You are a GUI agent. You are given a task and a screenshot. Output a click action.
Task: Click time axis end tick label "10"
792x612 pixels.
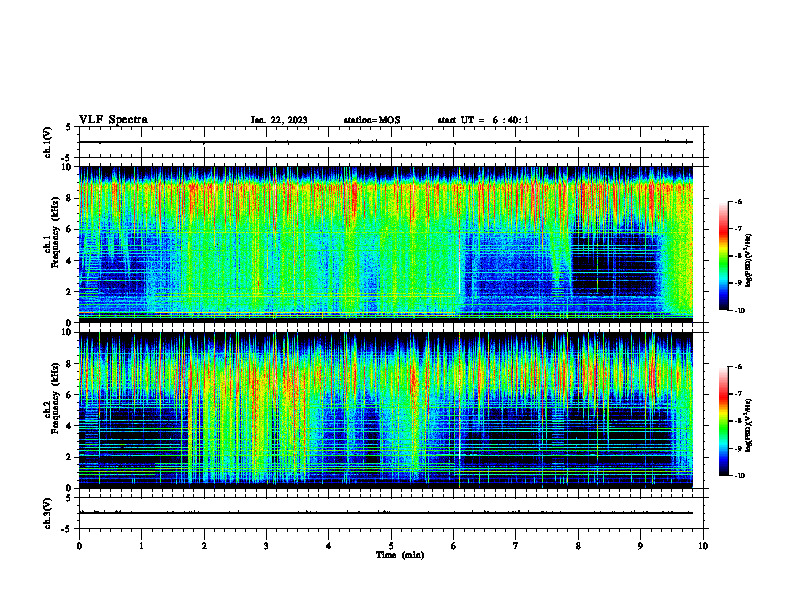703,546
